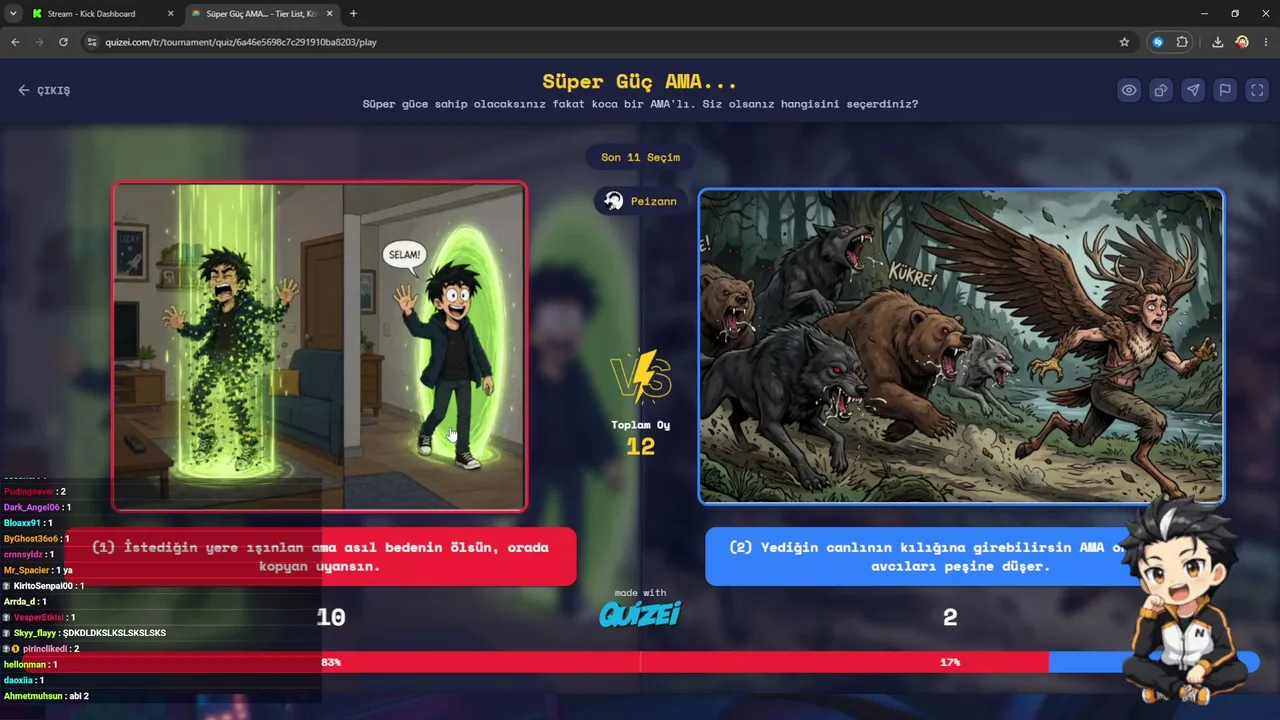Viewport: 1280px width, 720px height.
Task: Go back with the browser back arrow
Action: click(15, 42)
